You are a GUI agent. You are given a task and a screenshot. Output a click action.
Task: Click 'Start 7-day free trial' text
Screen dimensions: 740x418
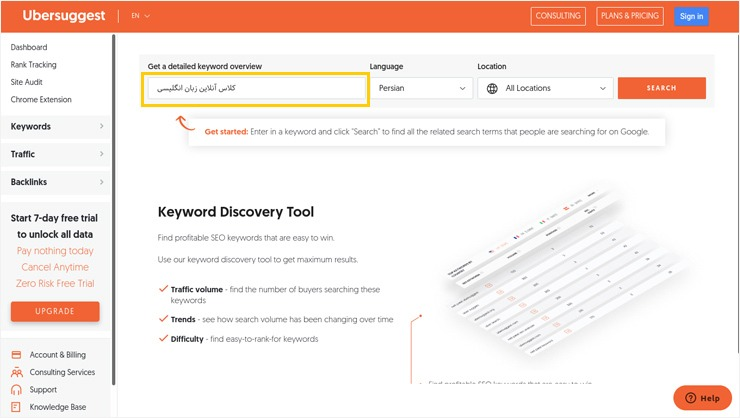(54, 218)
